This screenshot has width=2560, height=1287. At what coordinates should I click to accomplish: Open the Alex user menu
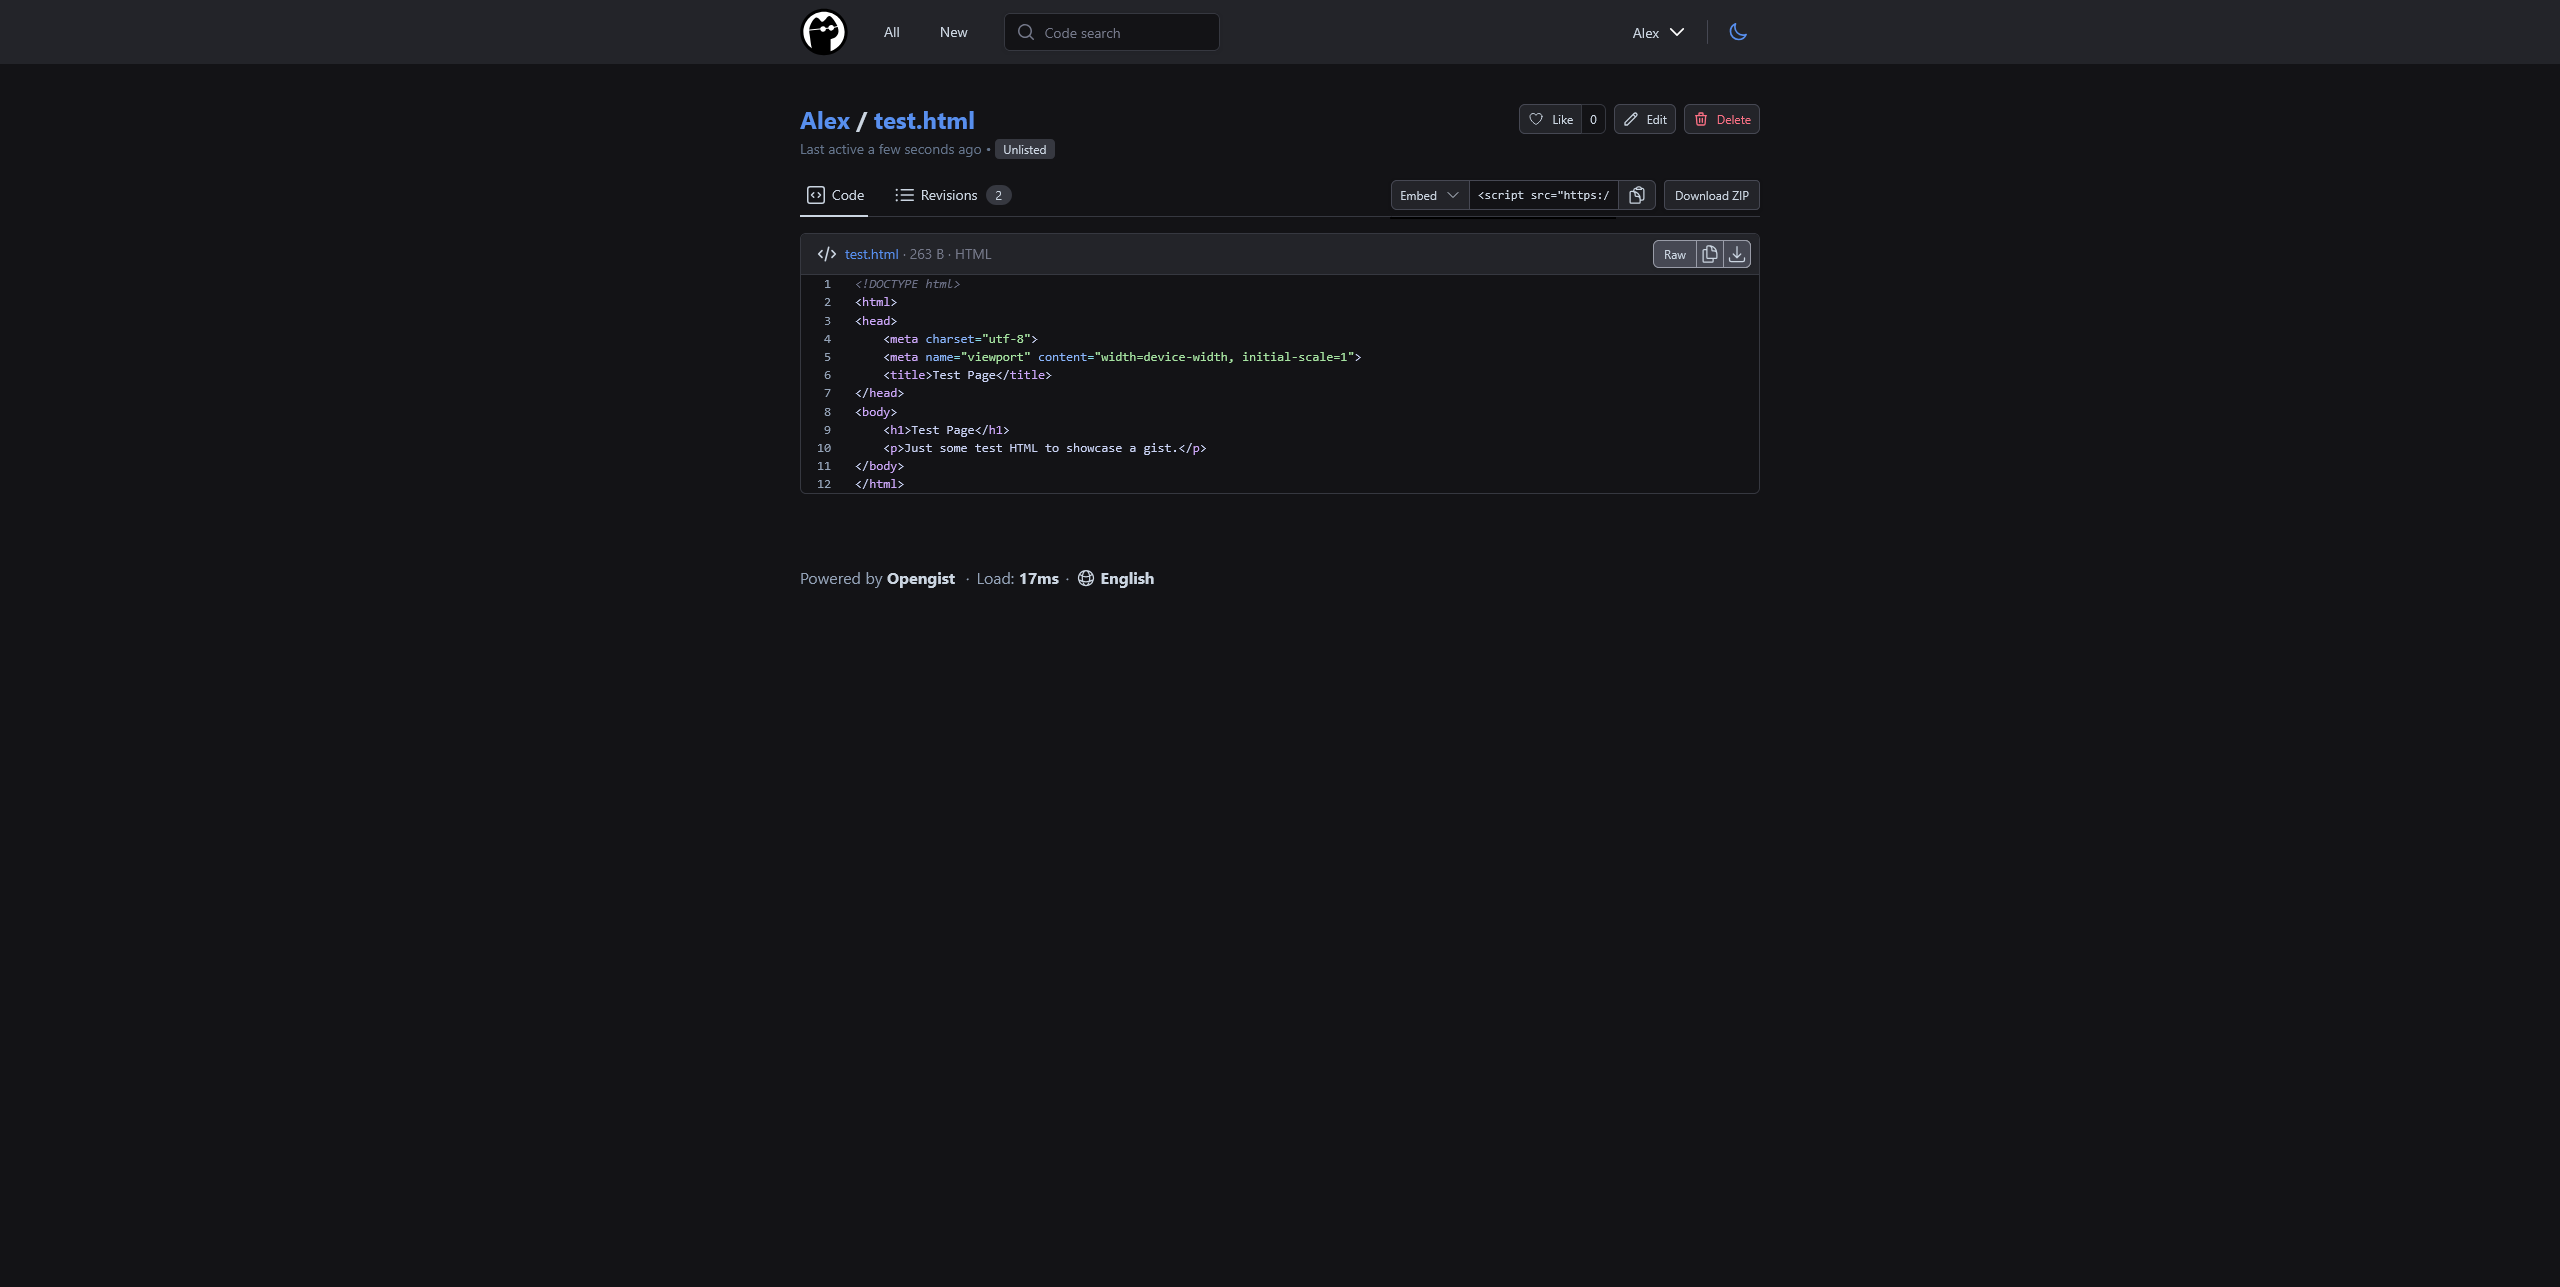[x=1658, y=32]
